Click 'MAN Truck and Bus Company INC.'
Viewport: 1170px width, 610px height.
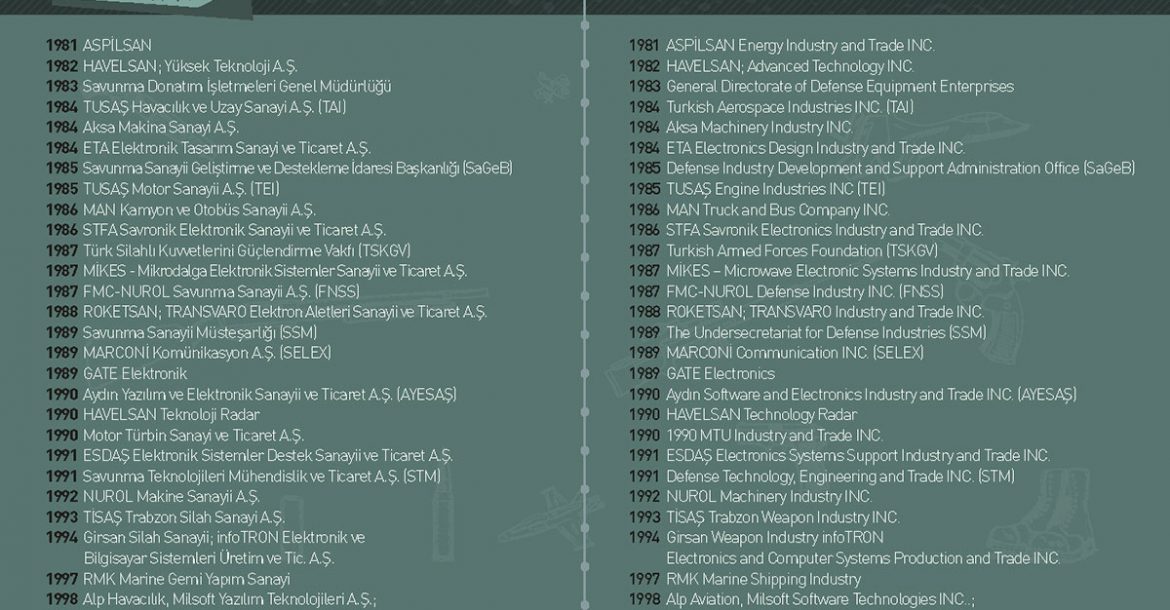778,210
